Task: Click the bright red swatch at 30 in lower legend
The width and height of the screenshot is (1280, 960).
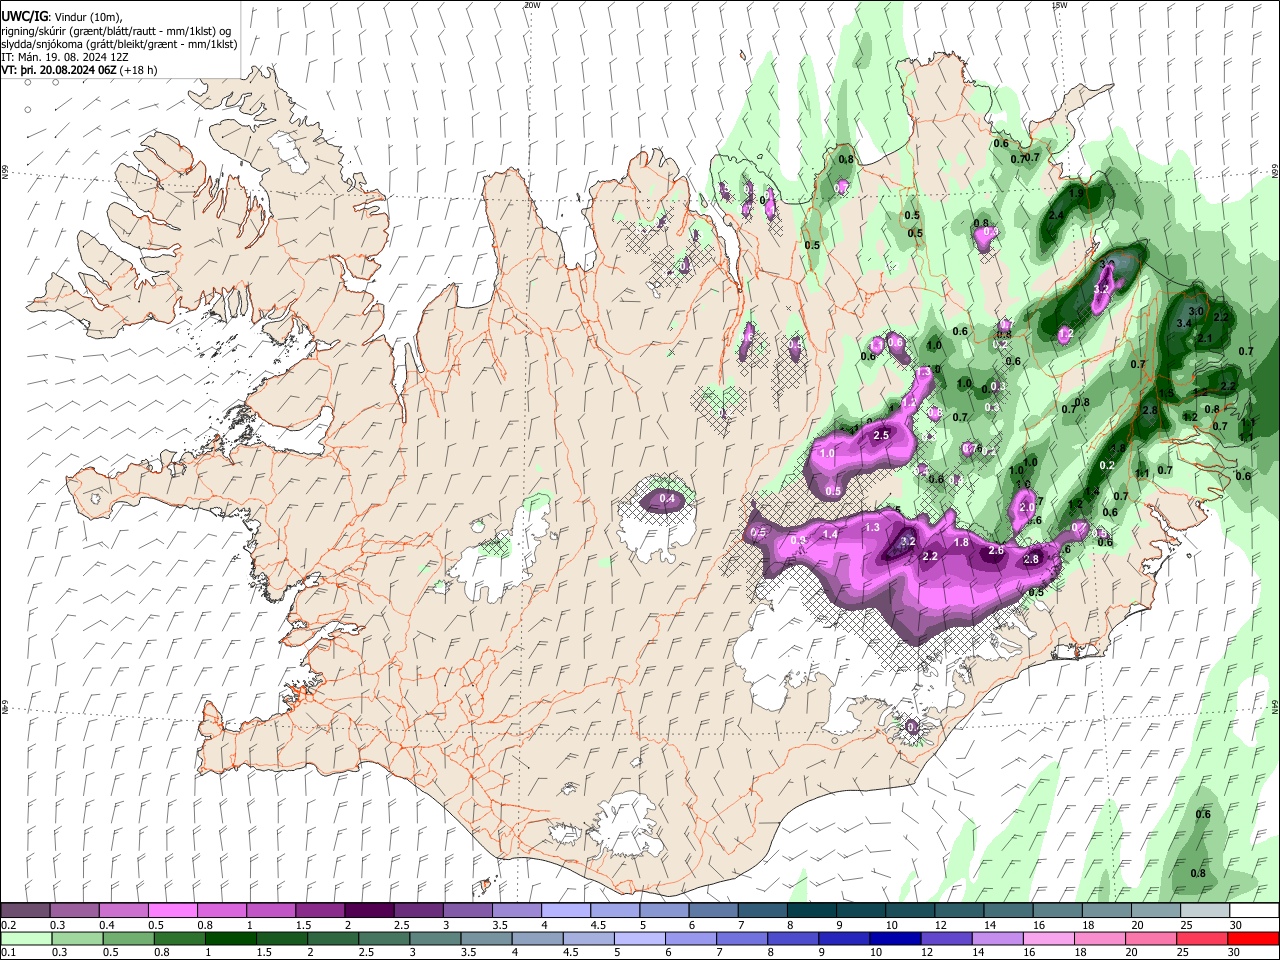Action: [x=1253, y=938]
